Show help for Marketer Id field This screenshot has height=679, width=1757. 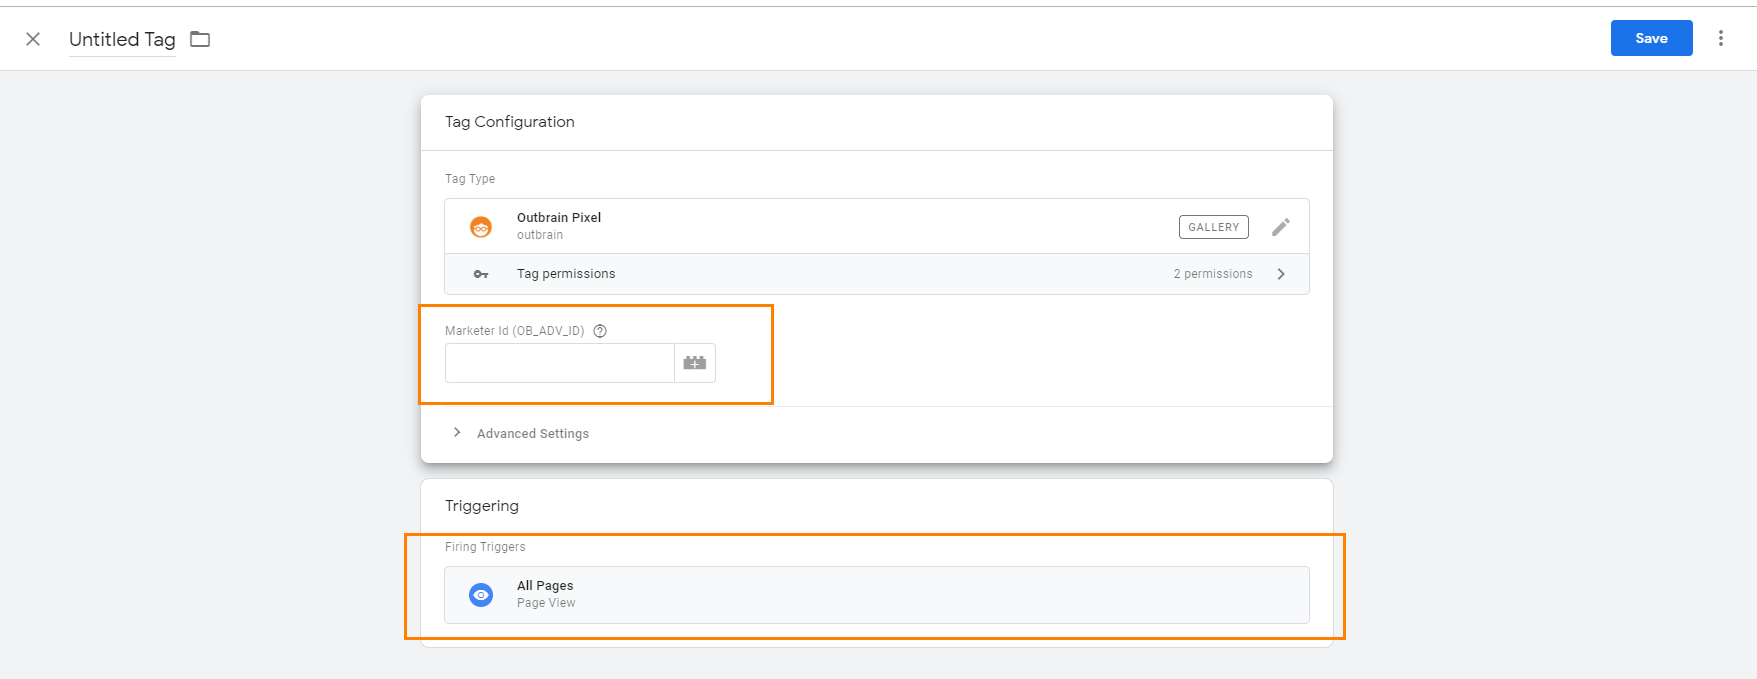click(600, 331)
